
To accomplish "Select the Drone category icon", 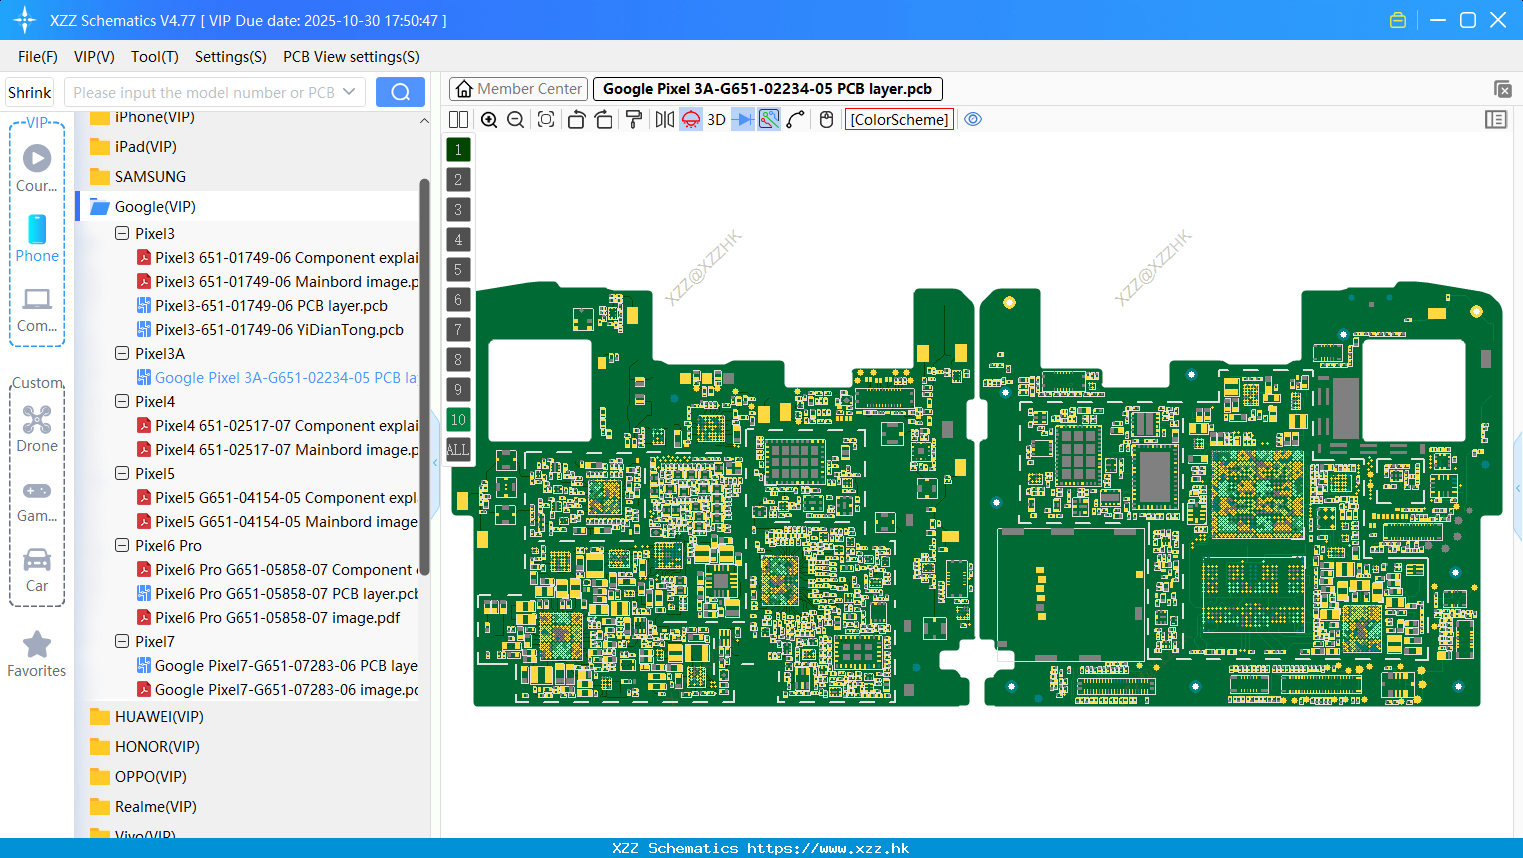I will tap(37, 429).
